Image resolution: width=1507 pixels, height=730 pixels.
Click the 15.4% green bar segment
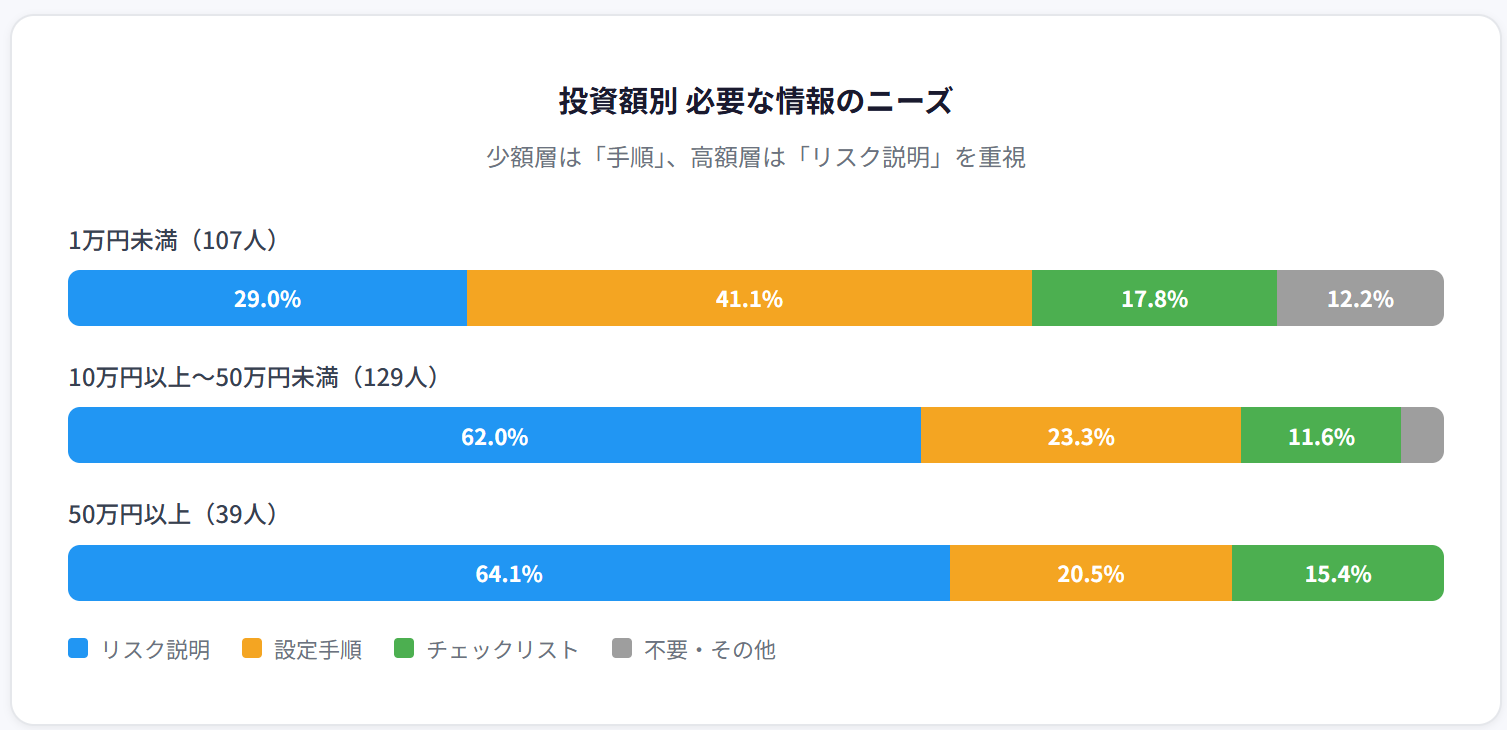click(x=1337, y=573)
